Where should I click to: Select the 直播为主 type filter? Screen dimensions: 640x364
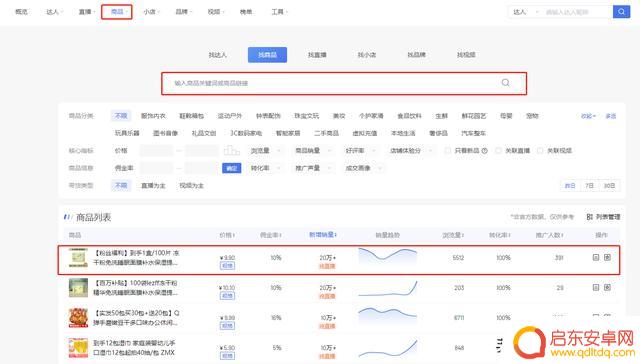153,185
